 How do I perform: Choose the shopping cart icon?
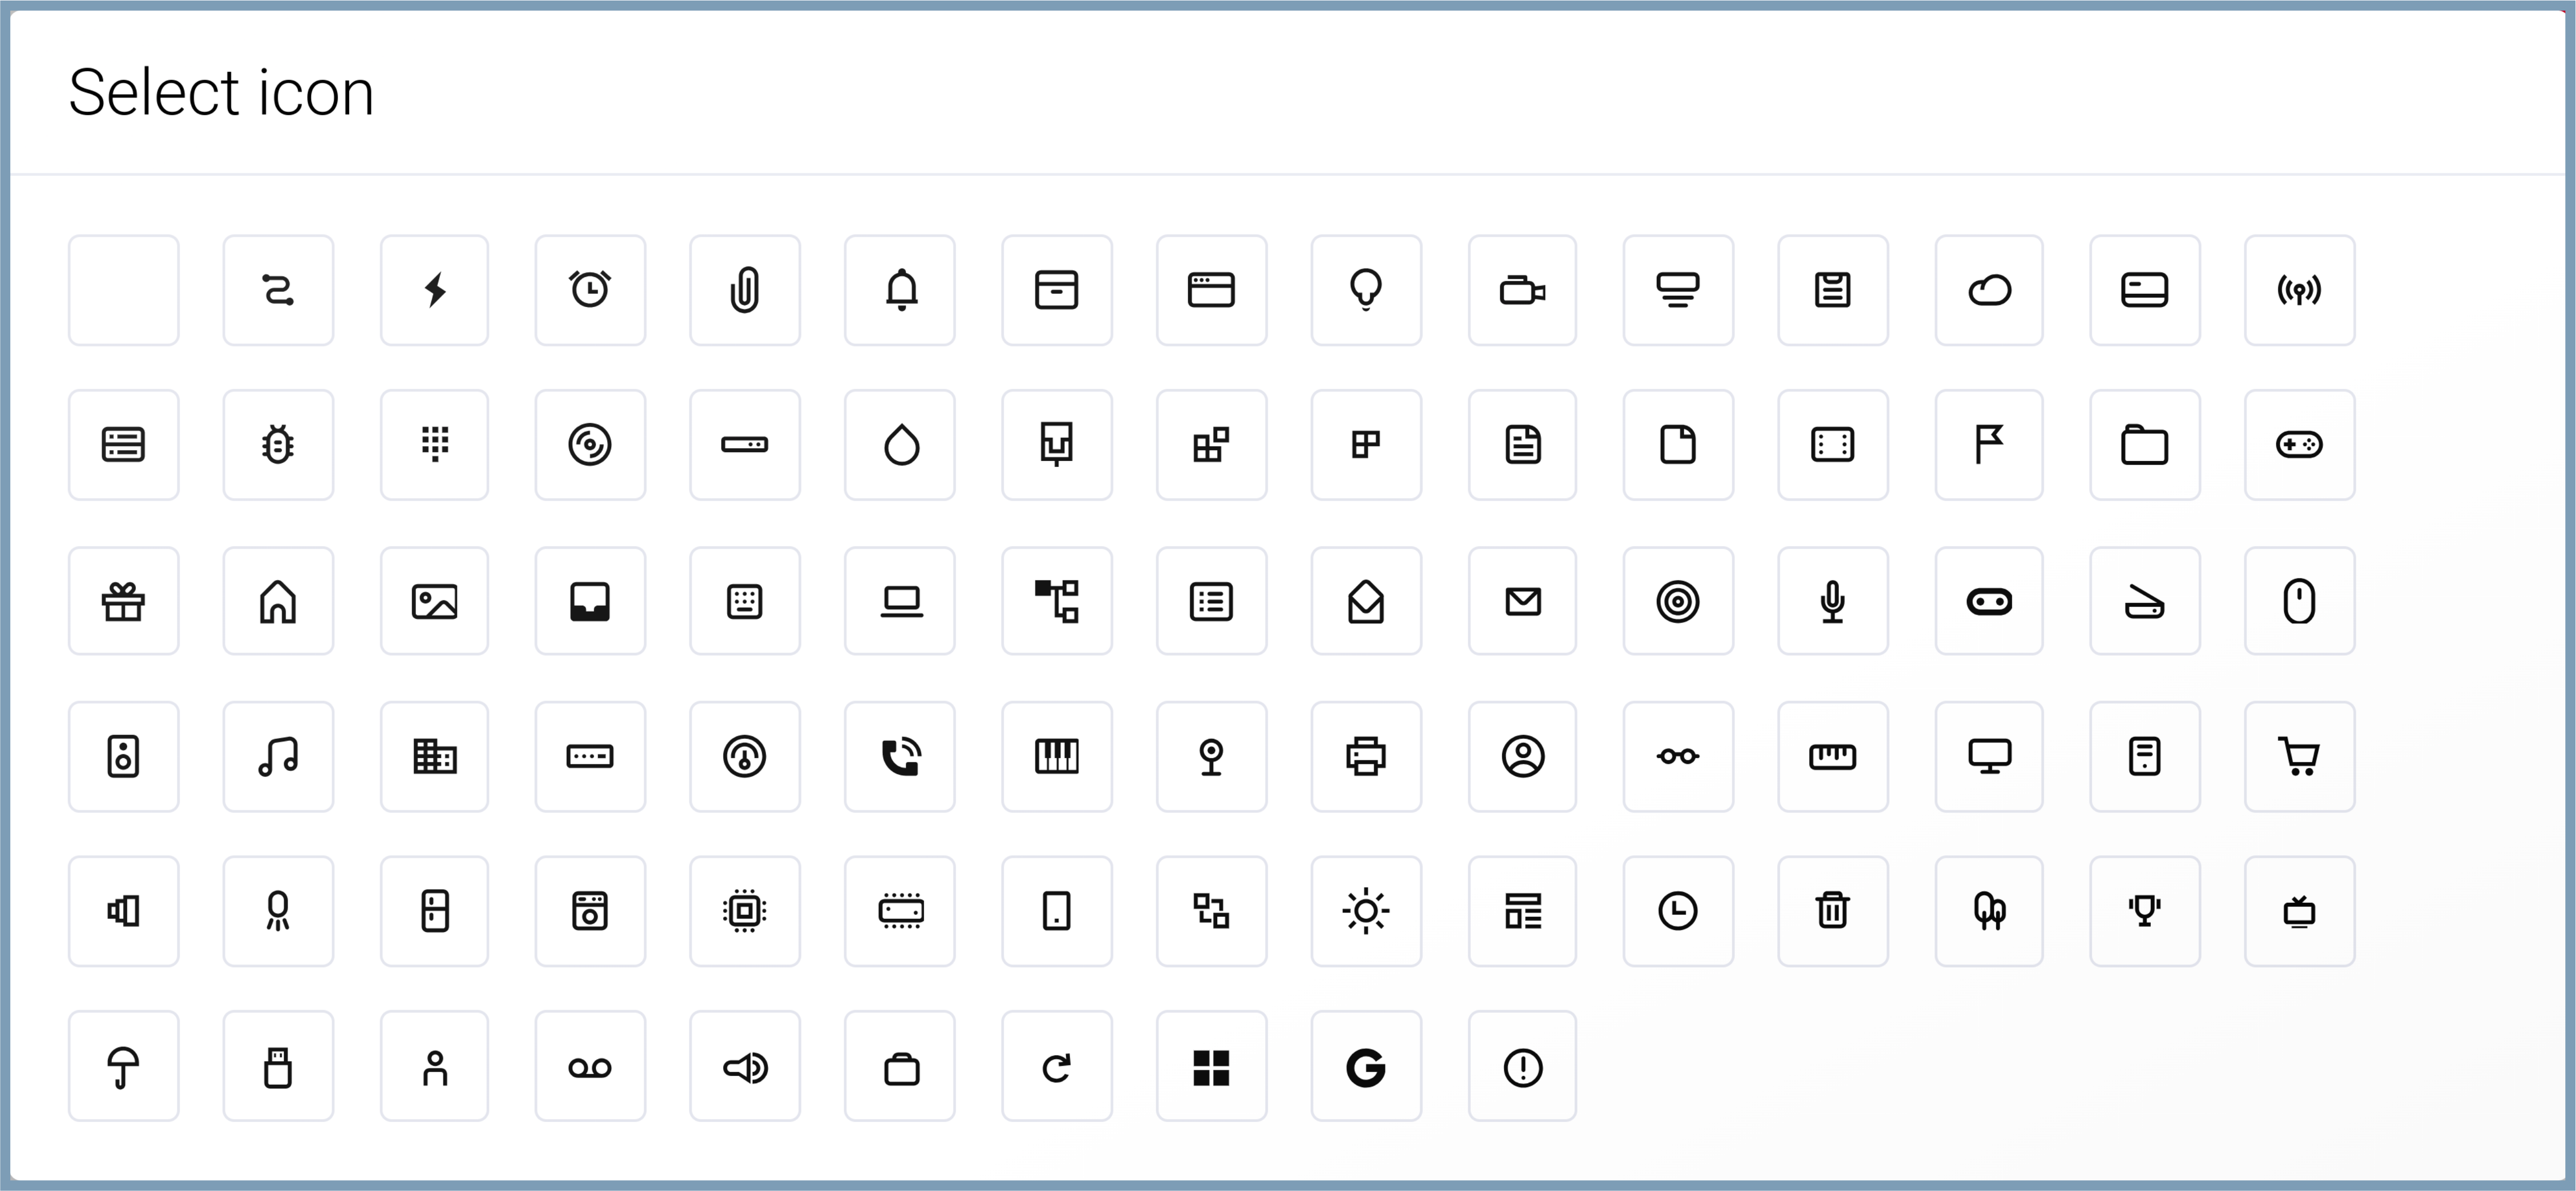pos(2299,756)
